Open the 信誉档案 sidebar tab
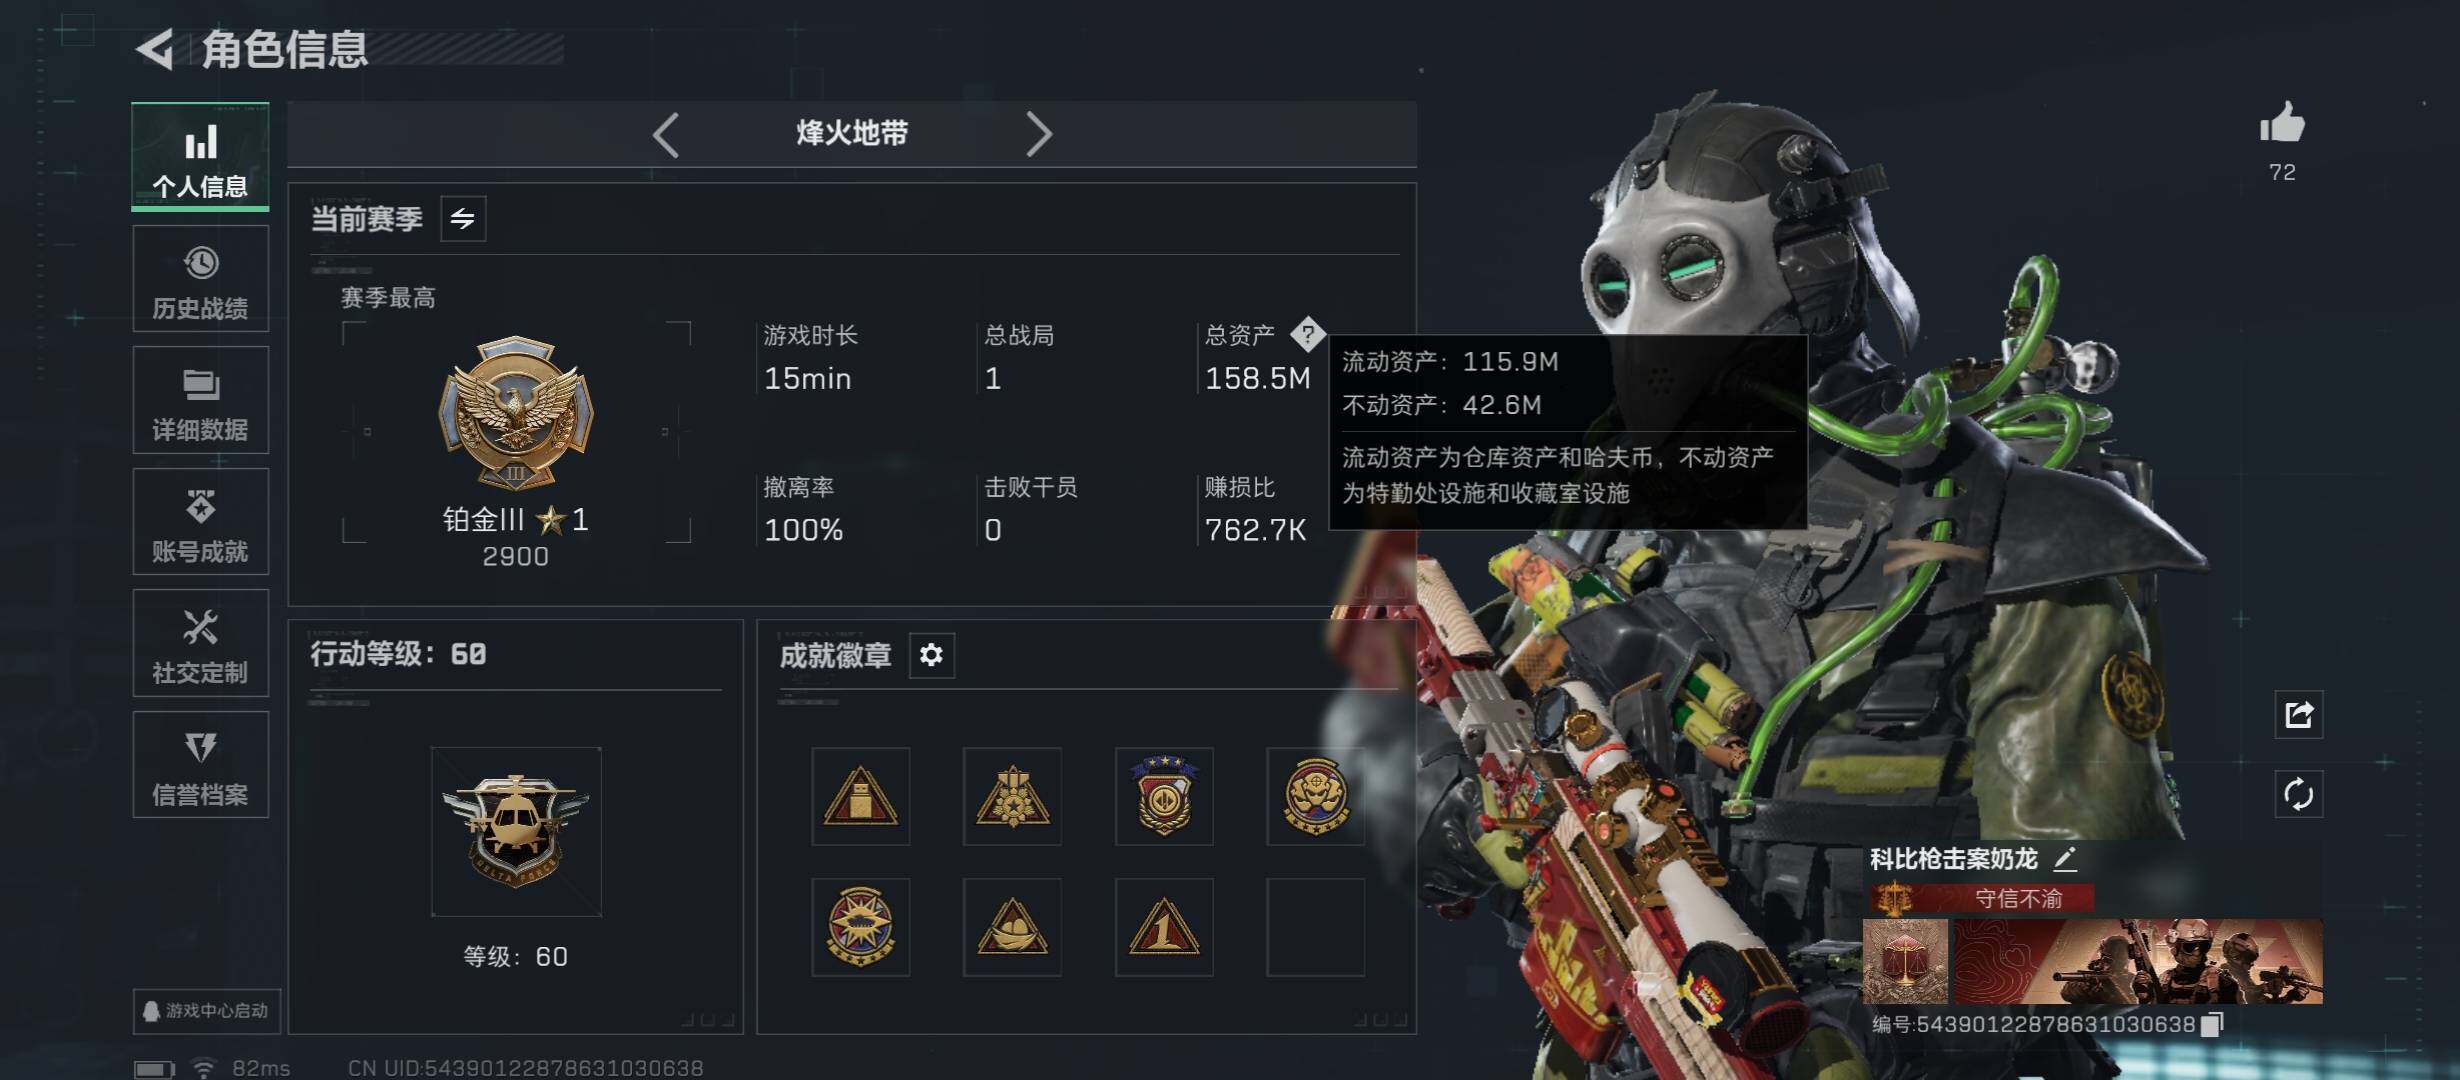Viewport: 2460px width, 1080px height. [x=200, y=765]
